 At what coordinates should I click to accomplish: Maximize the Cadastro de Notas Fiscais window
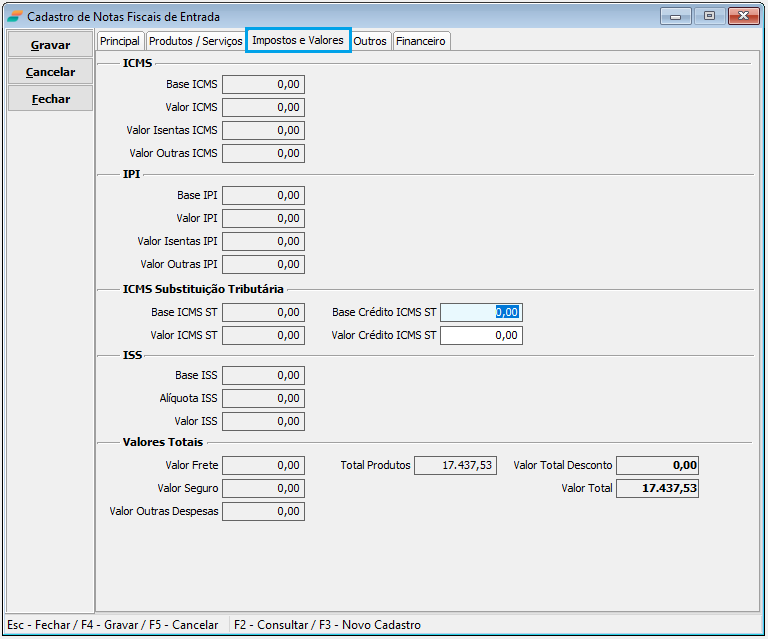point(710,16)
